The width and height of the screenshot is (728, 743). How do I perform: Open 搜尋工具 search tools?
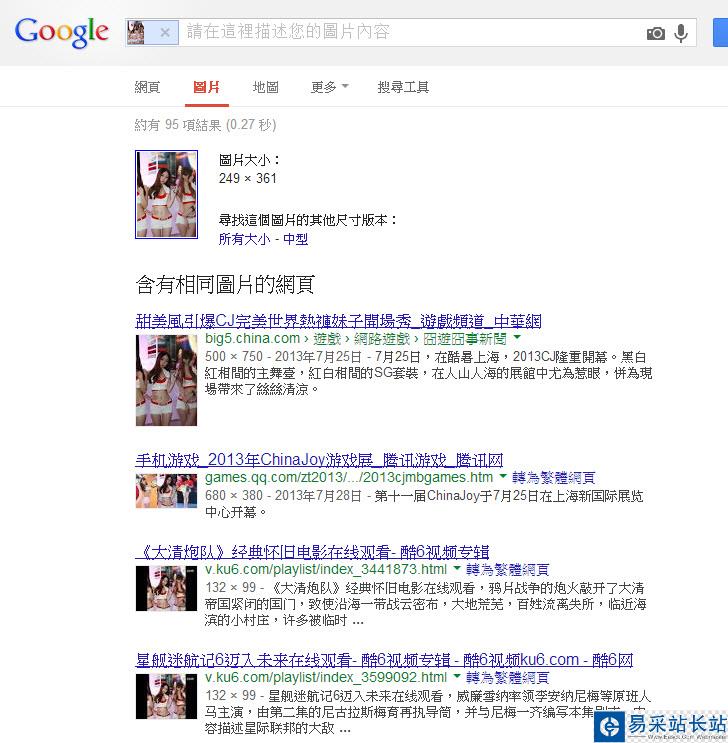403,87
